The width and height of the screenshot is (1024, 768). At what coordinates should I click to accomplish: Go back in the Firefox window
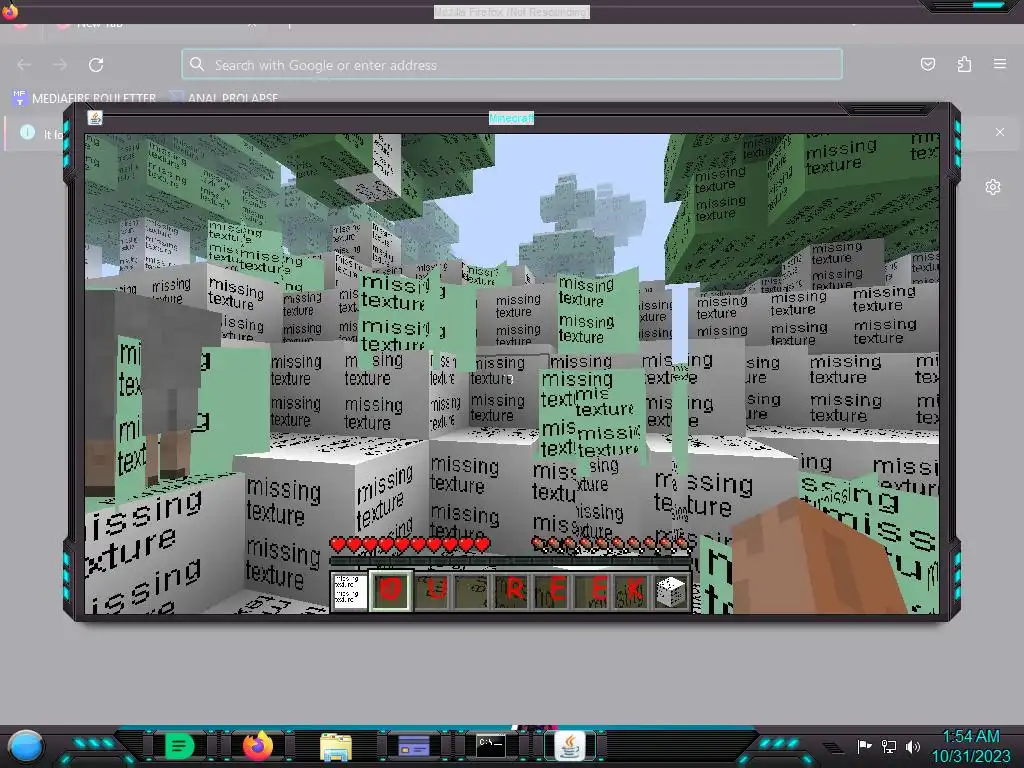24,65
